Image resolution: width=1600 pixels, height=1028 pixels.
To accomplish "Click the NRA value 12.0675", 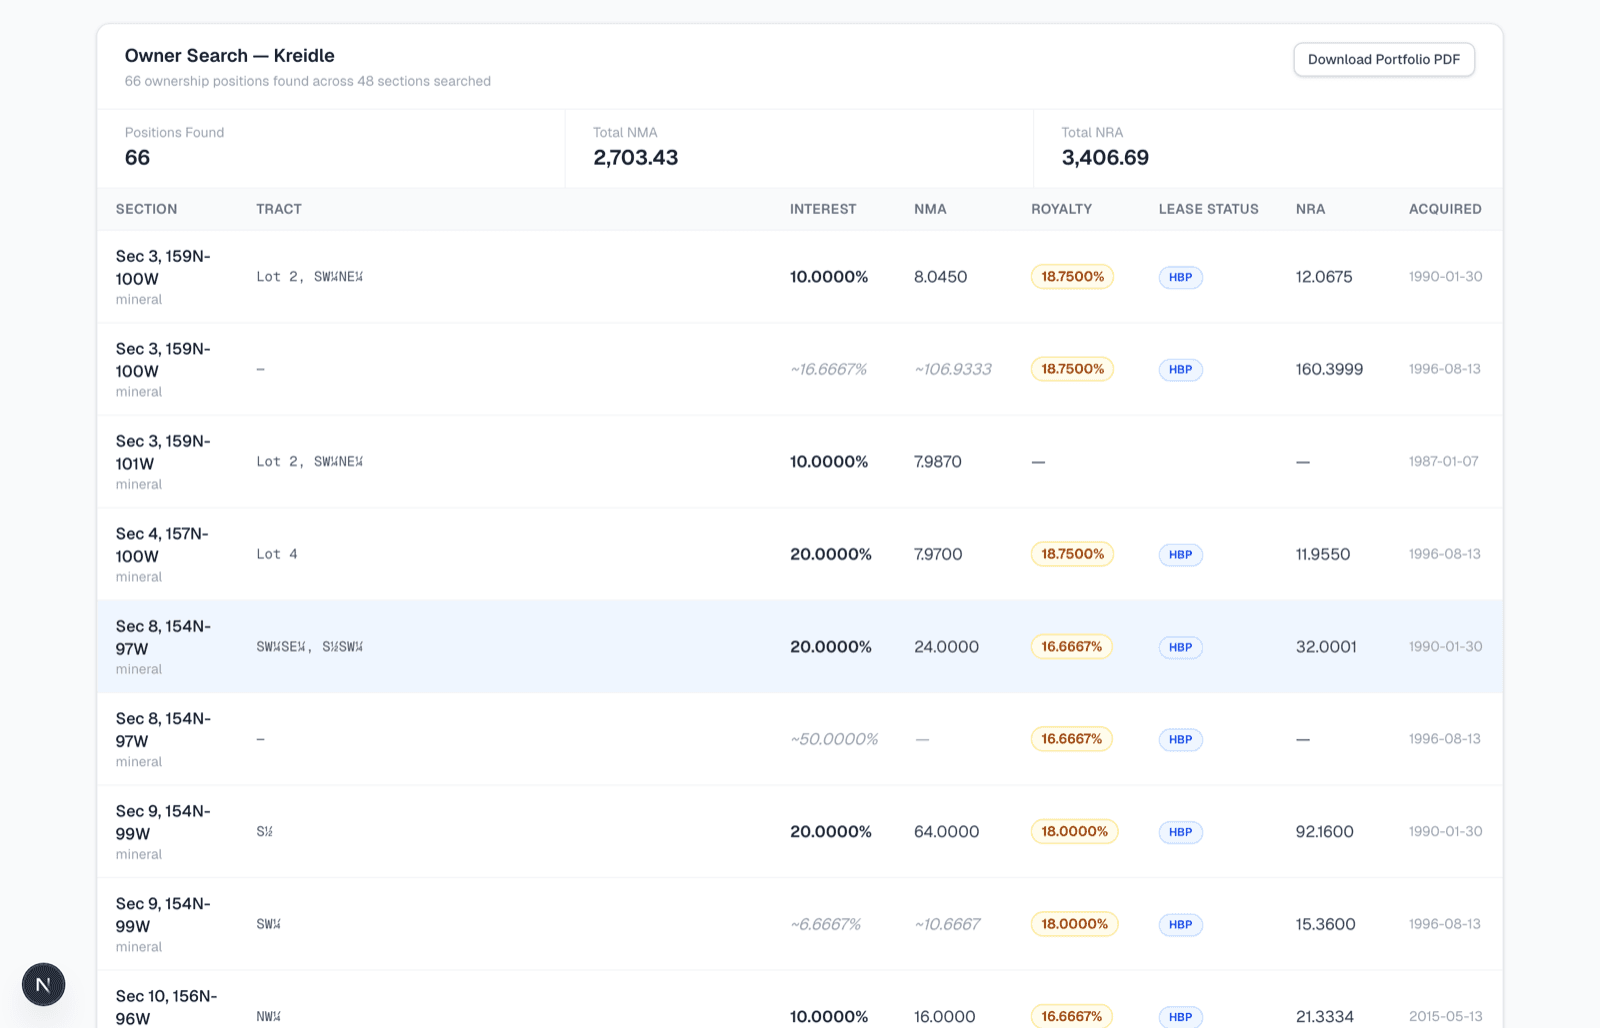I will pyautogui.click(x=1324, y=277).
